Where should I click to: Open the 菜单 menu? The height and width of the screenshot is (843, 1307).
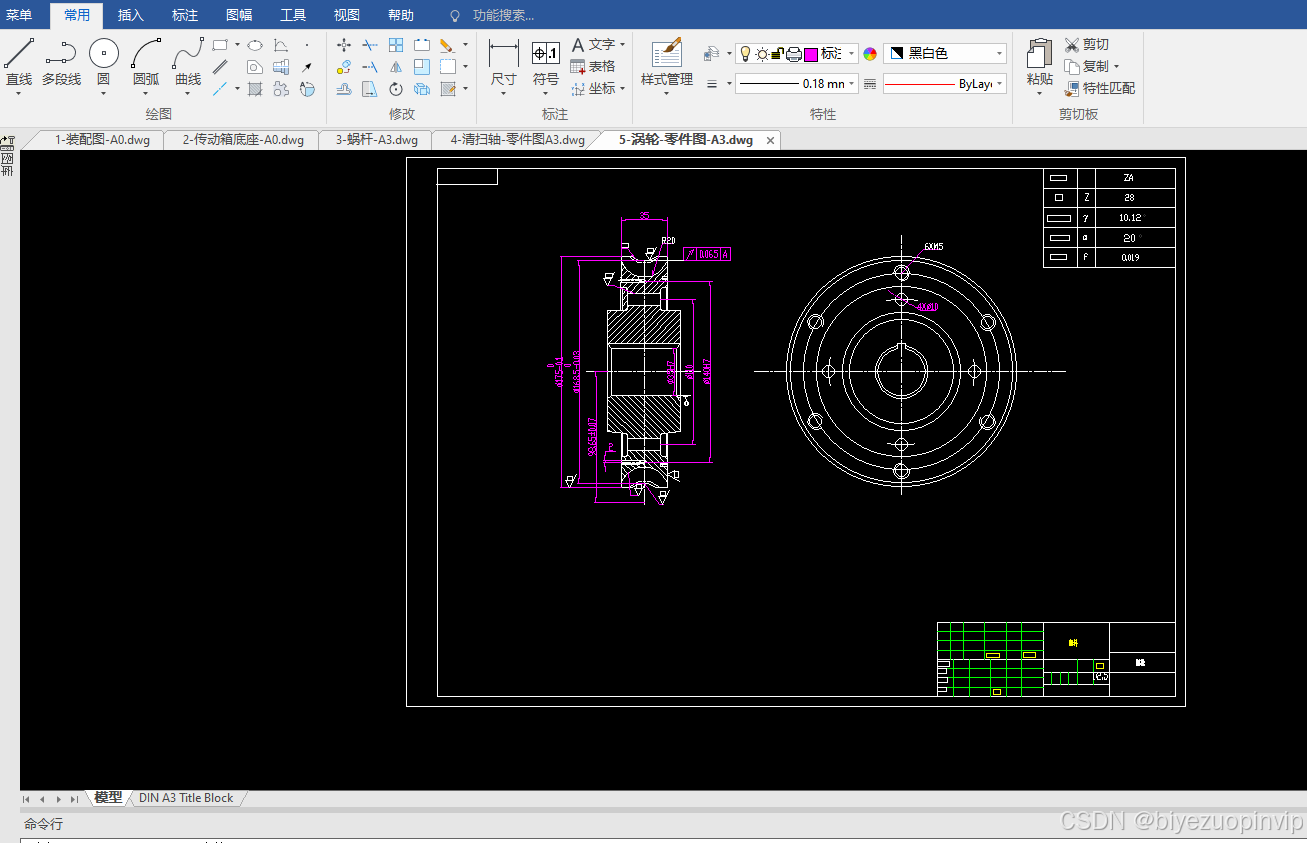point(19,15)
